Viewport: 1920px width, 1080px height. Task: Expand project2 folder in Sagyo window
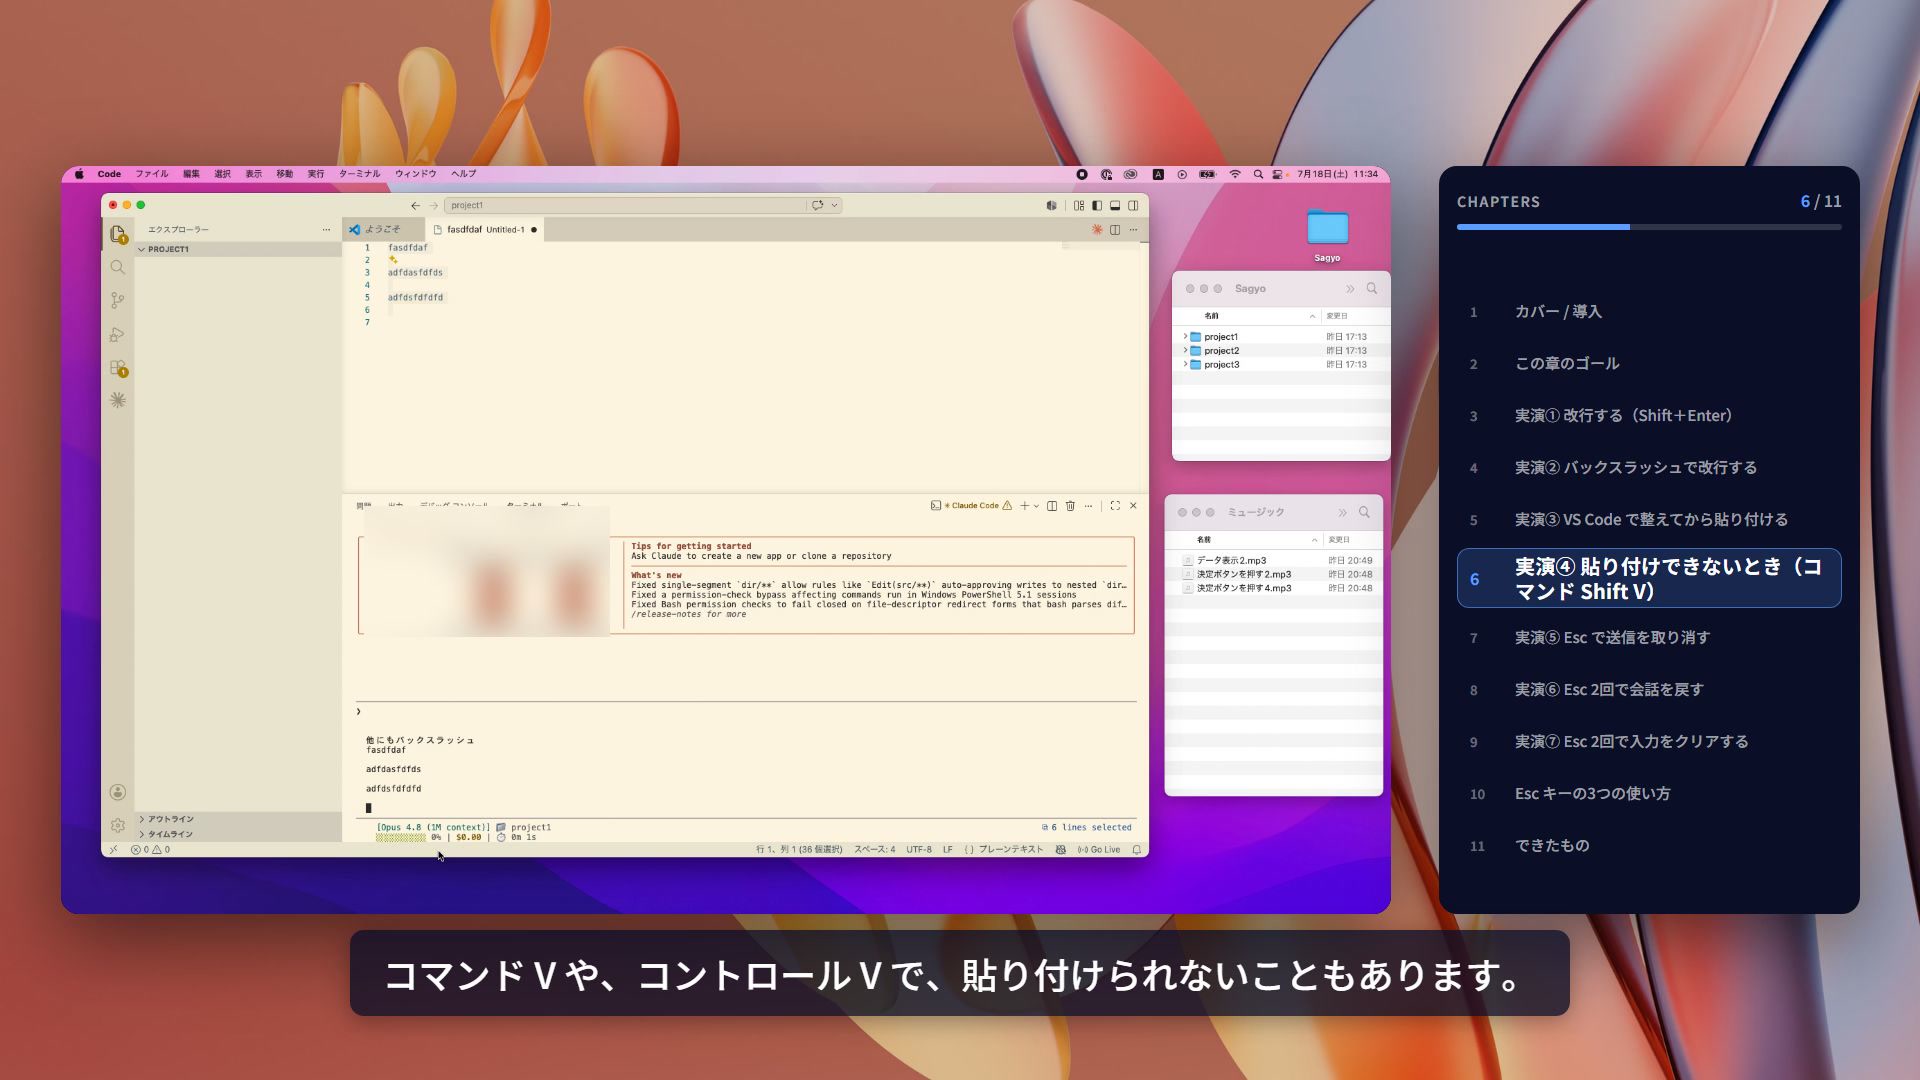point(1185,351)
